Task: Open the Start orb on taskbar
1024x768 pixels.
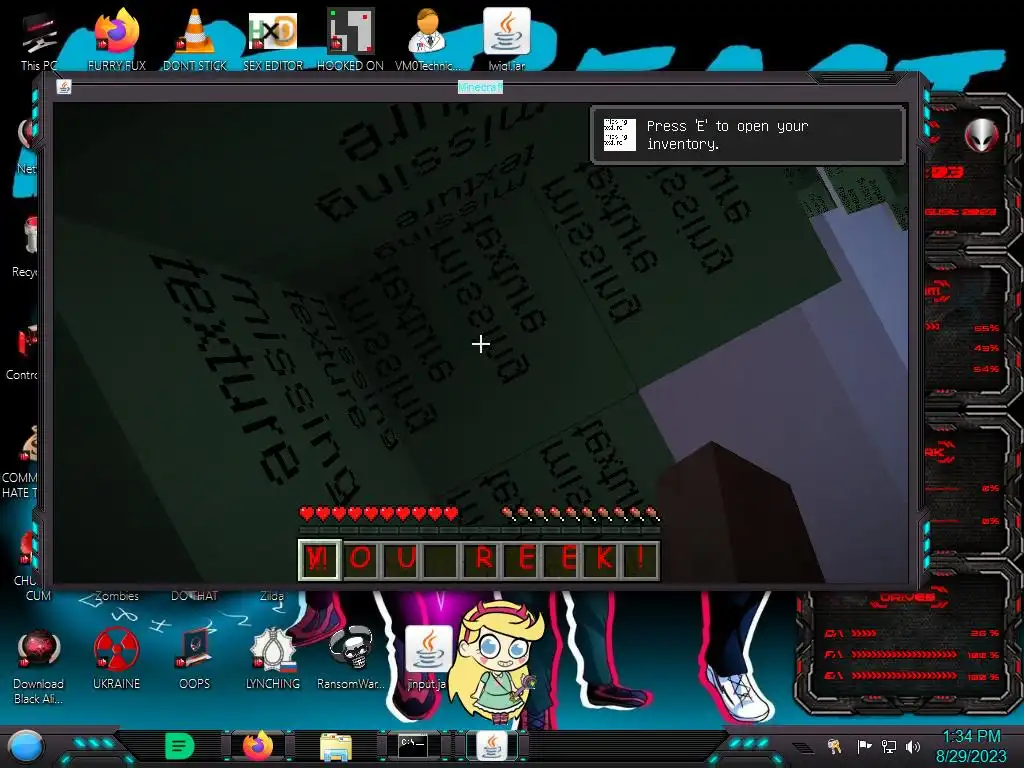Action: (x=26, y=747)
